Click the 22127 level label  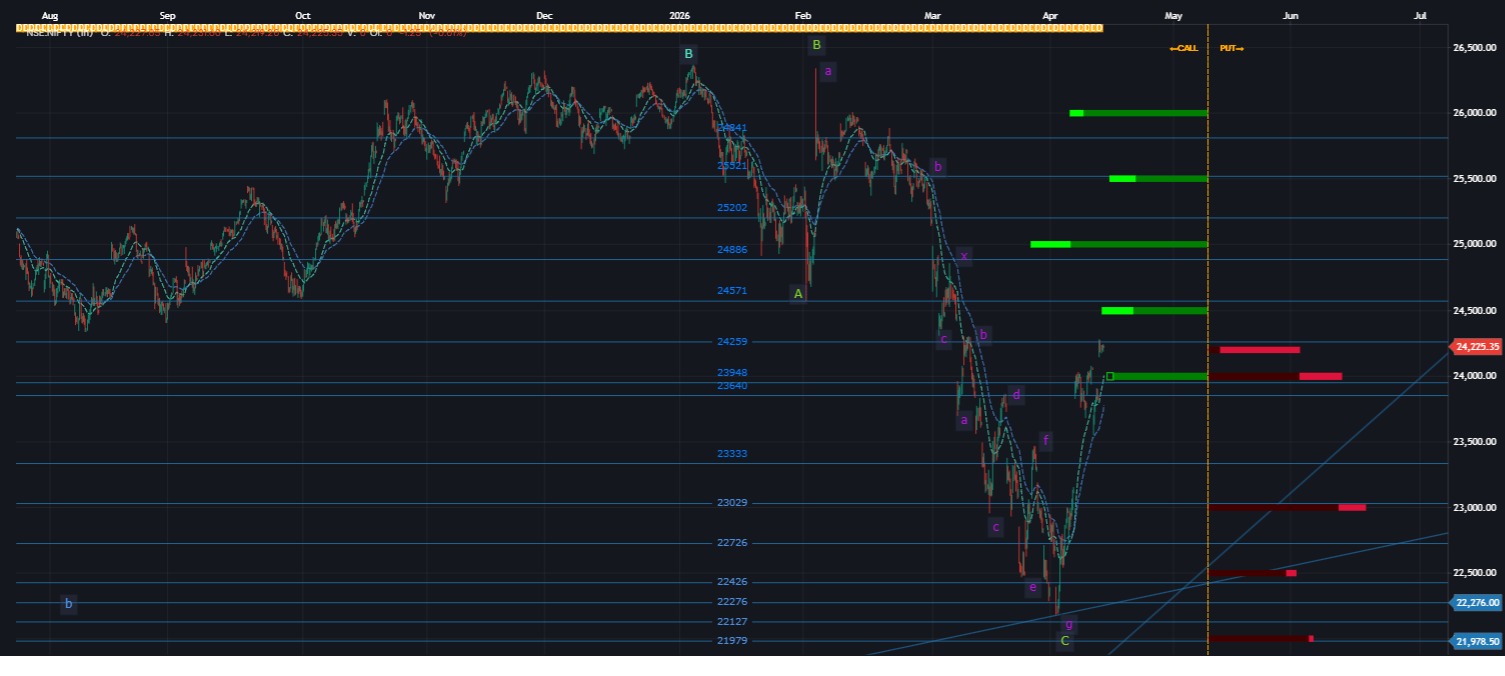(x=732, y=621)
